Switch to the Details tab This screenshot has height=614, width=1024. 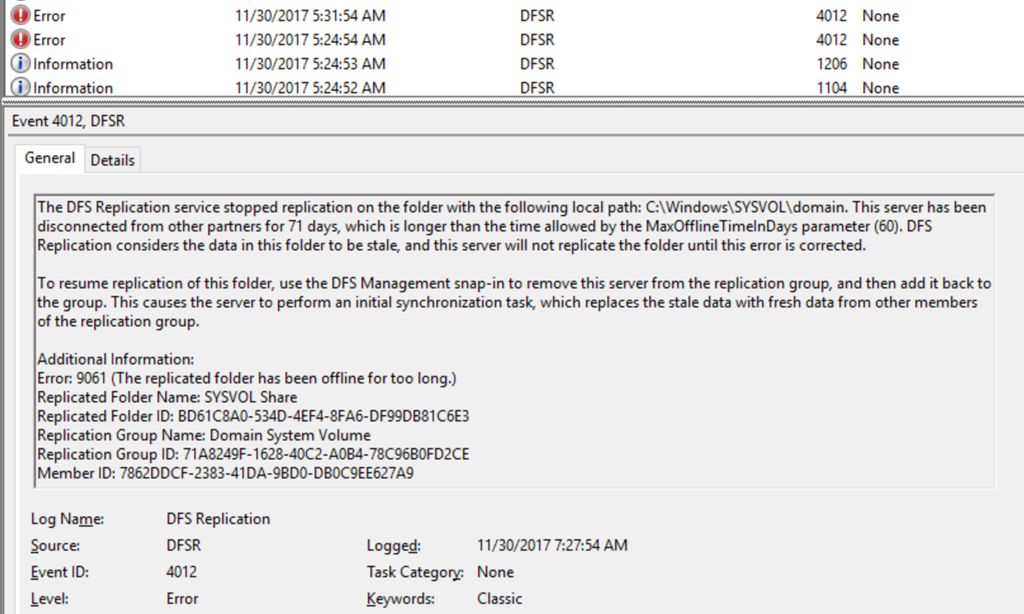click(x=113, y=160)
